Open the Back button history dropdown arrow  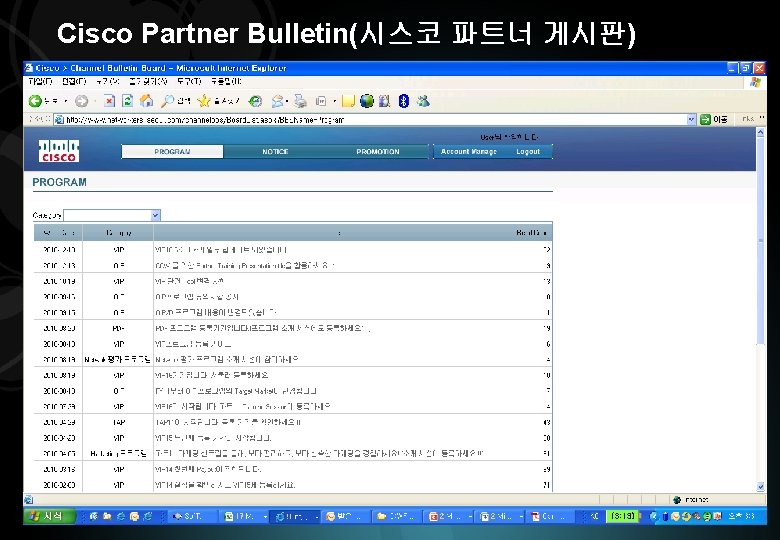click(x=65, y=101)
